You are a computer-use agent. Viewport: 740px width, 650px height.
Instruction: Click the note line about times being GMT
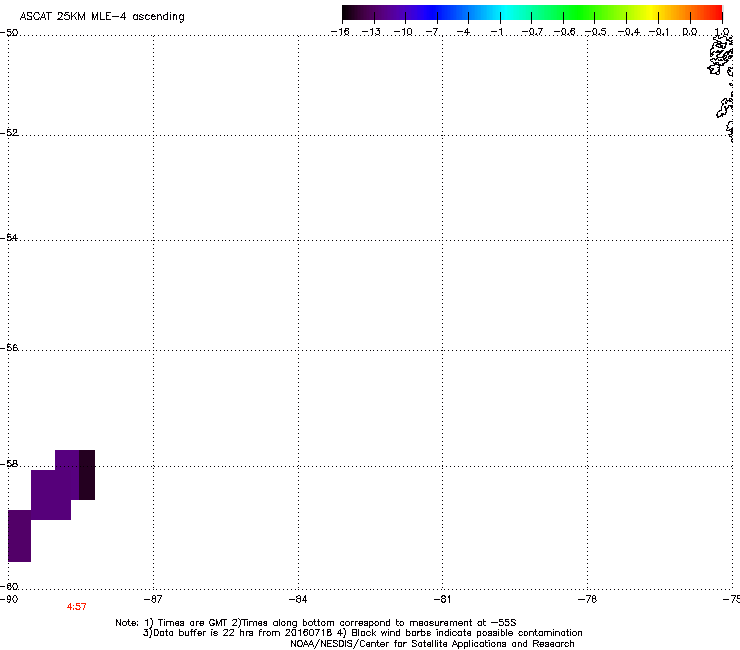(x=316, y=623)
